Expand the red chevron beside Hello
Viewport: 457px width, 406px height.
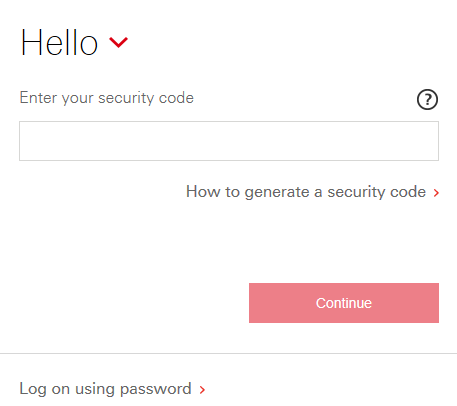click(x=118, y=43)
